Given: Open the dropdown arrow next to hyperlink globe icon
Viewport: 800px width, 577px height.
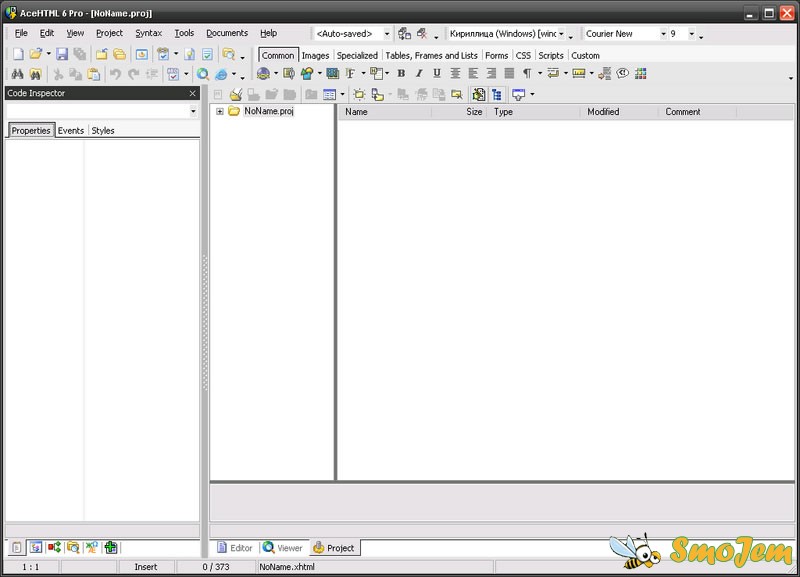Looking at the screenshot, I should (x=276, y=73).
